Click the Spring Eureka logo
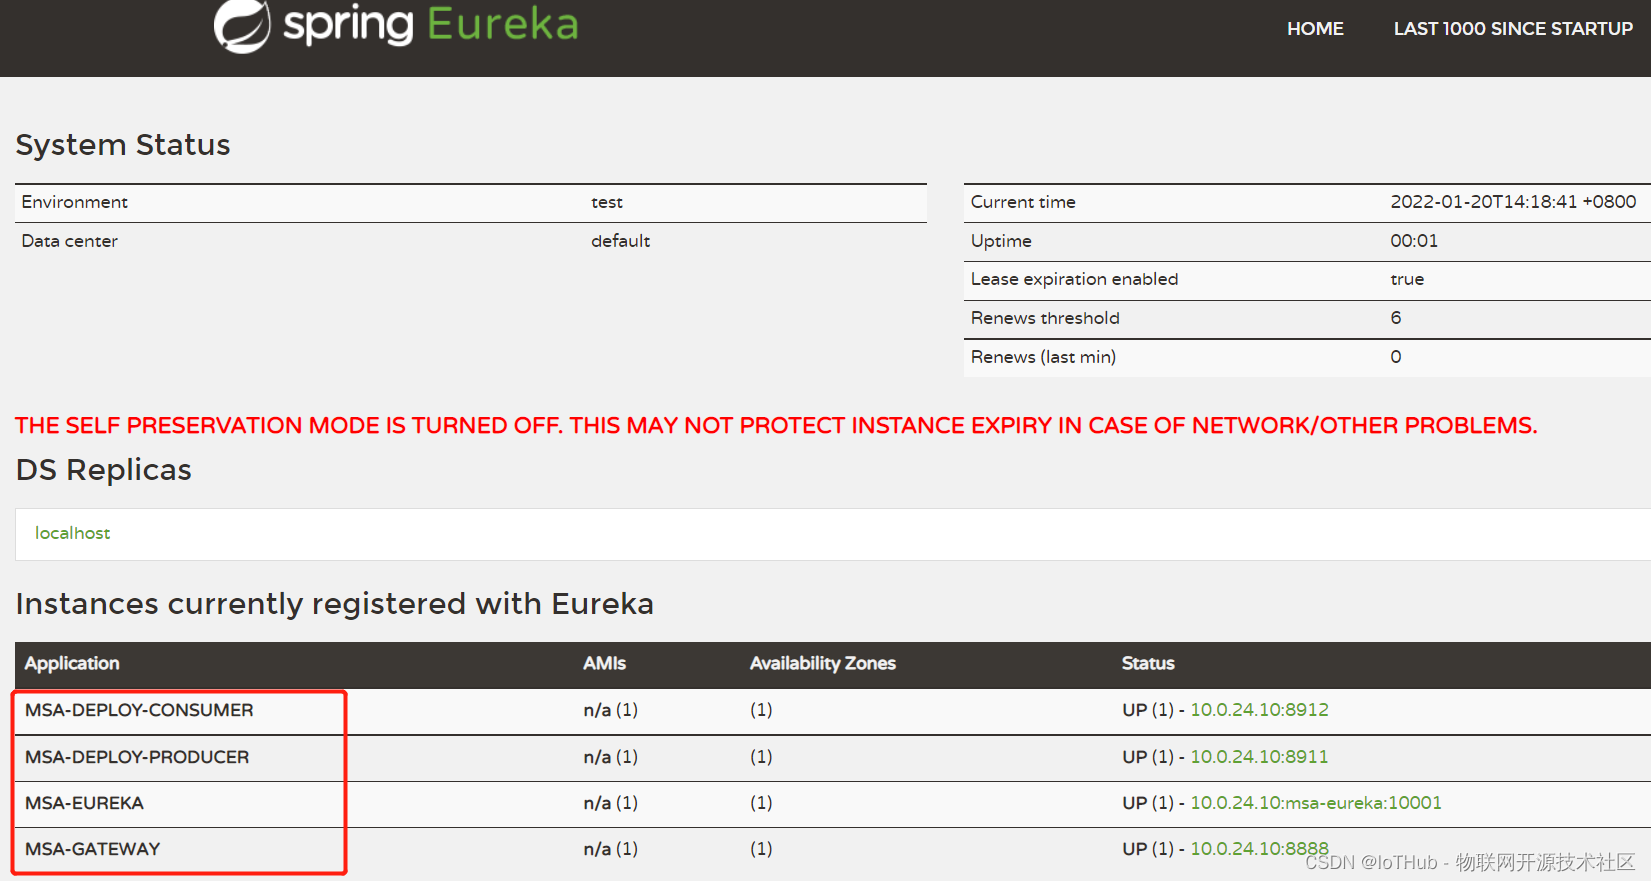1651x881 pixels. 396,25
